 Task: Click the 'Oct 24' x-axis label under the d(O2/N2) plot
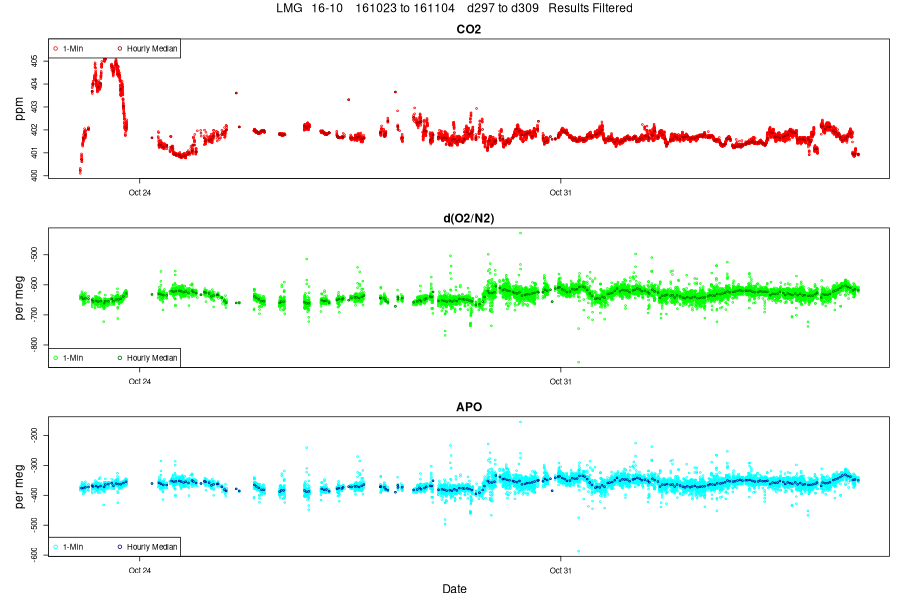[139, 381]
